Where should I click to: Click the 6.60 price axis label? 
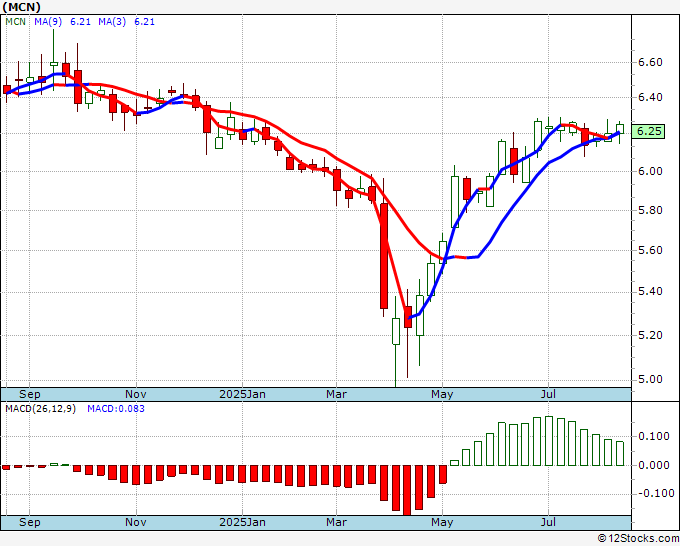click(x=650, y=62)
